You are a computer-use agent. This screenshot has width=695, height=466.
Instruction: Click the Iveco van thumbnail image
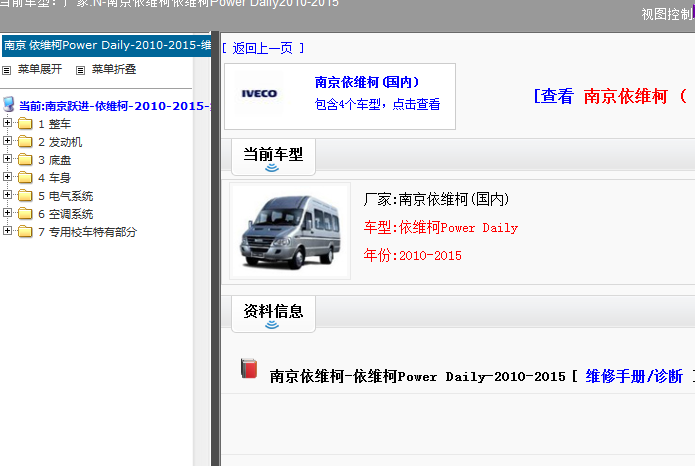290,231
